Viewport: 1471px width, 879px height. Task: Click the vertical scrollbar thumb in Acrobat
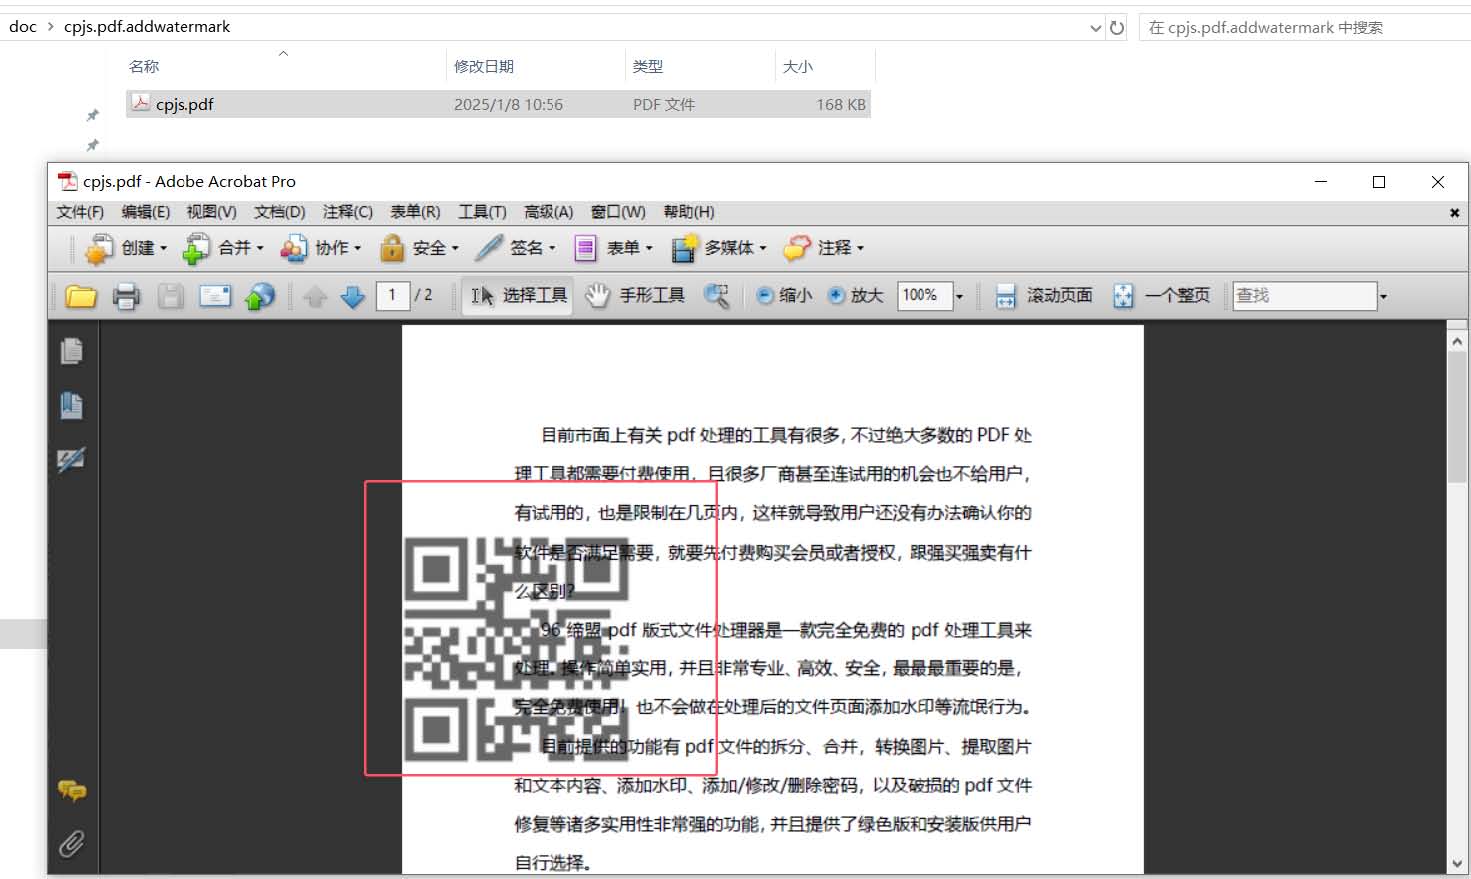(x=1457, y=417)
